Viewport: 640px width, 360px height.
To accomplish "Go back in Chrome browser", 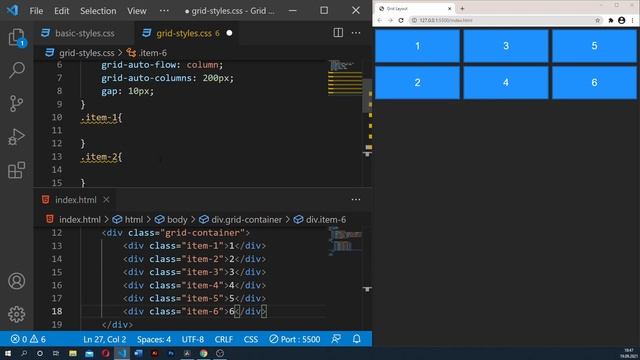I will click(x=380, y=20).
